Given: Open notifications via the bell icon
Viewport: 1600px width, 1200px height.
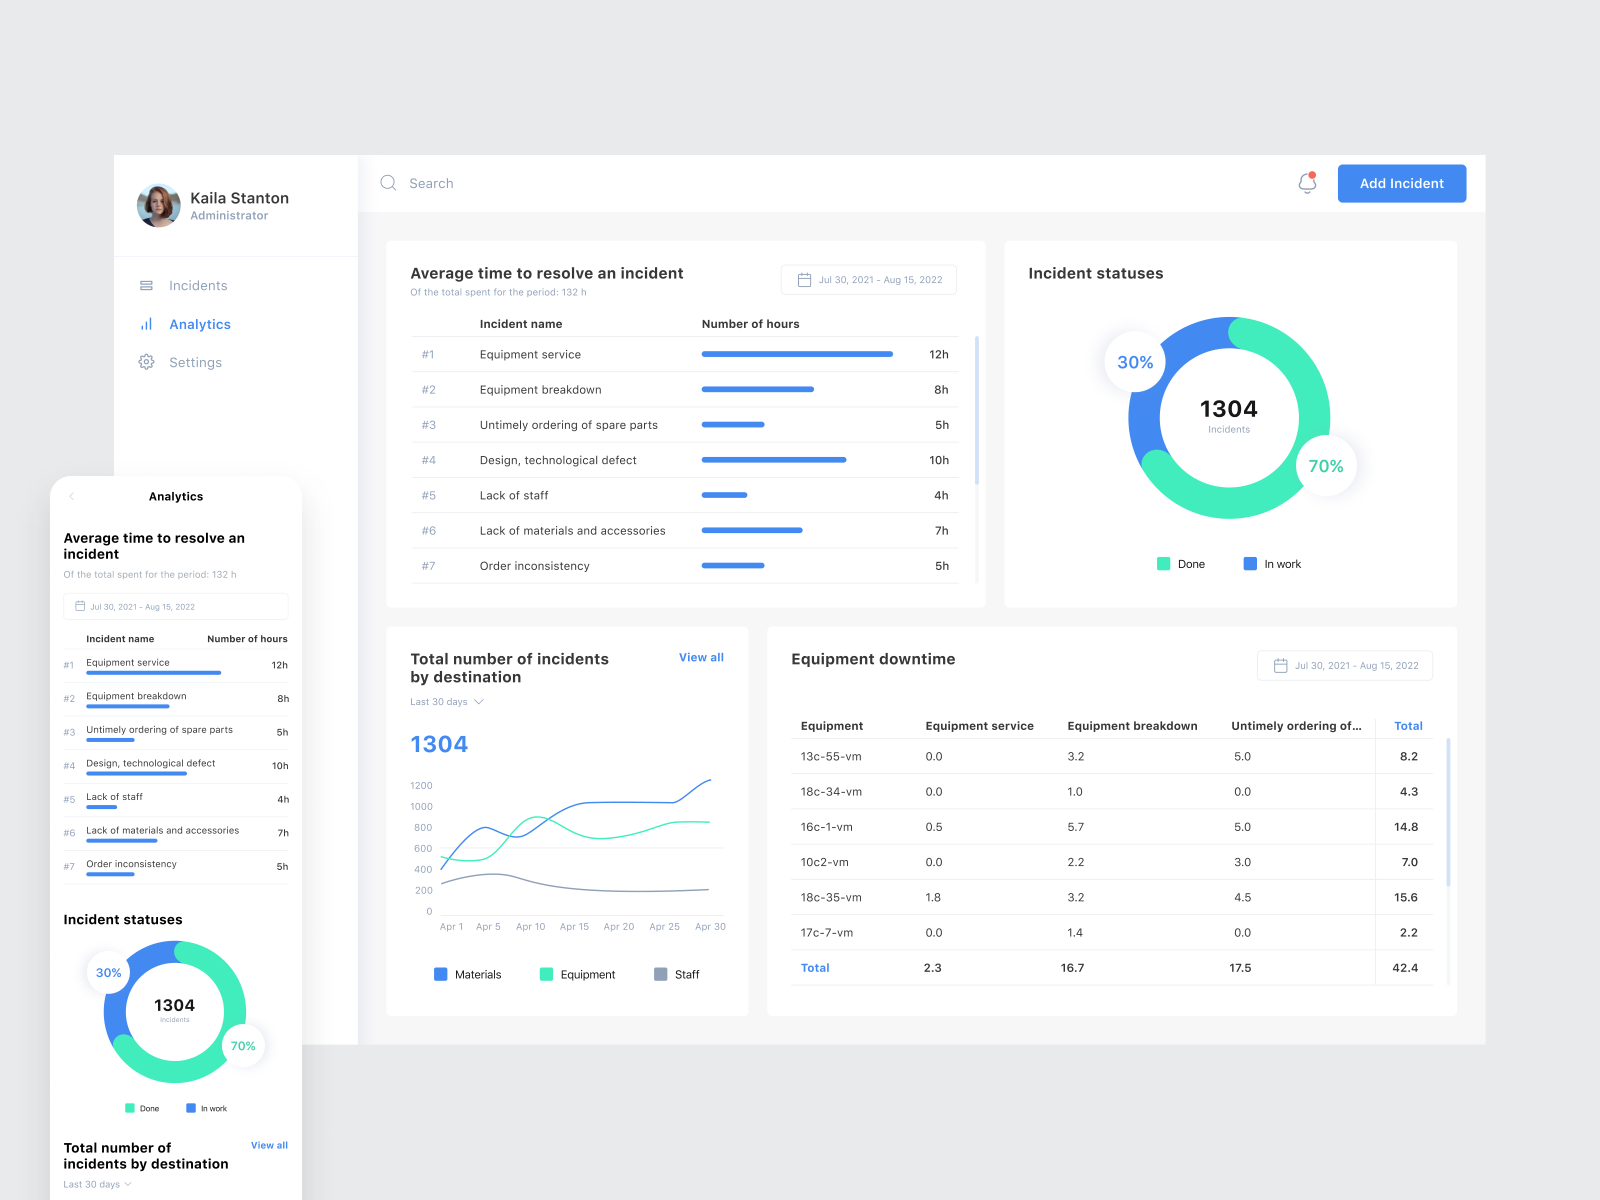Looking at the screenshot, I should click(1307, 183).
